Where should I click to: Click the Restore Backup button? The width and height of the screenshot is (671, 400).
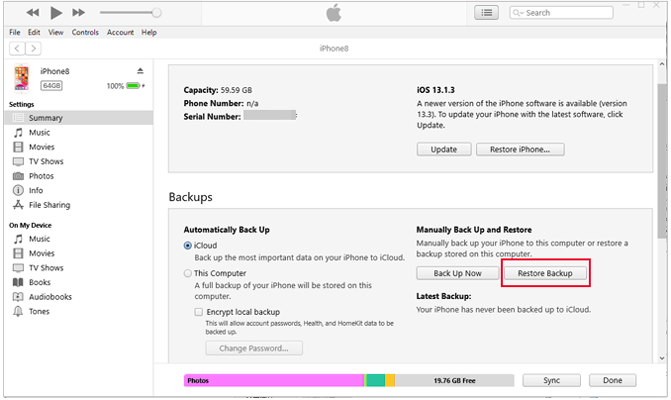pyautogui.click(x=545, y=273)
